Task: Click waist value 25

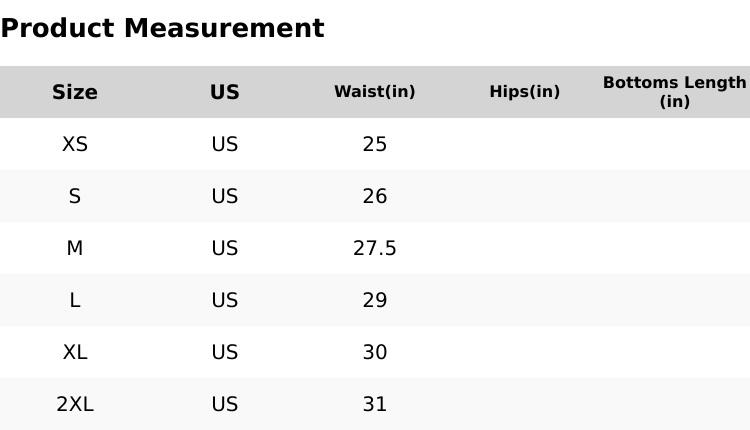Action: (x=375, y=144)
